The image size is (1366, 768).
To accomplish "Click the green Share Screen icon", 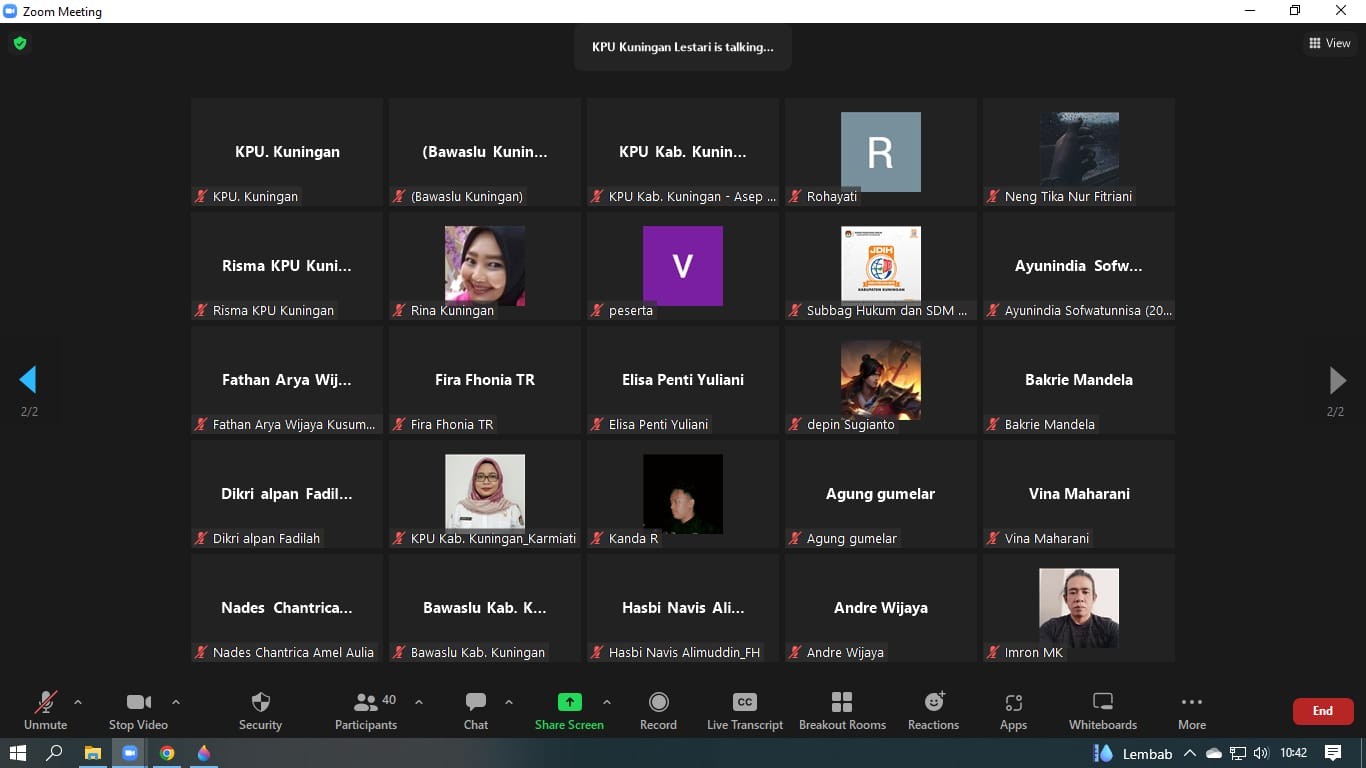I will coord(569,702).
